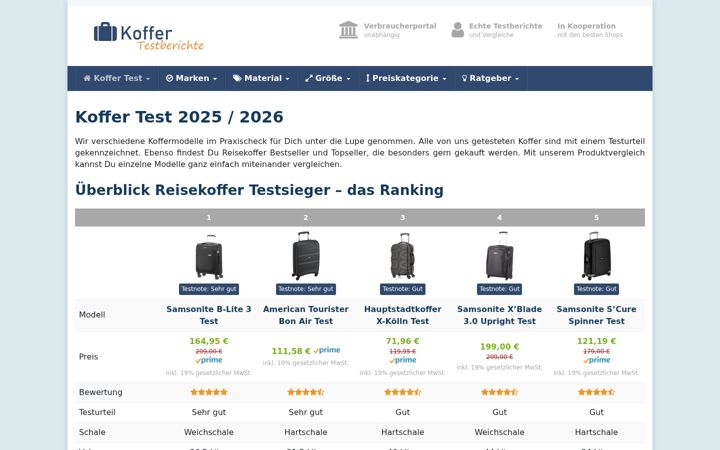Screen dimensions: 720x450
Task: Click the Koffer Testberichte suitcase logo
Action: [149, 36]
